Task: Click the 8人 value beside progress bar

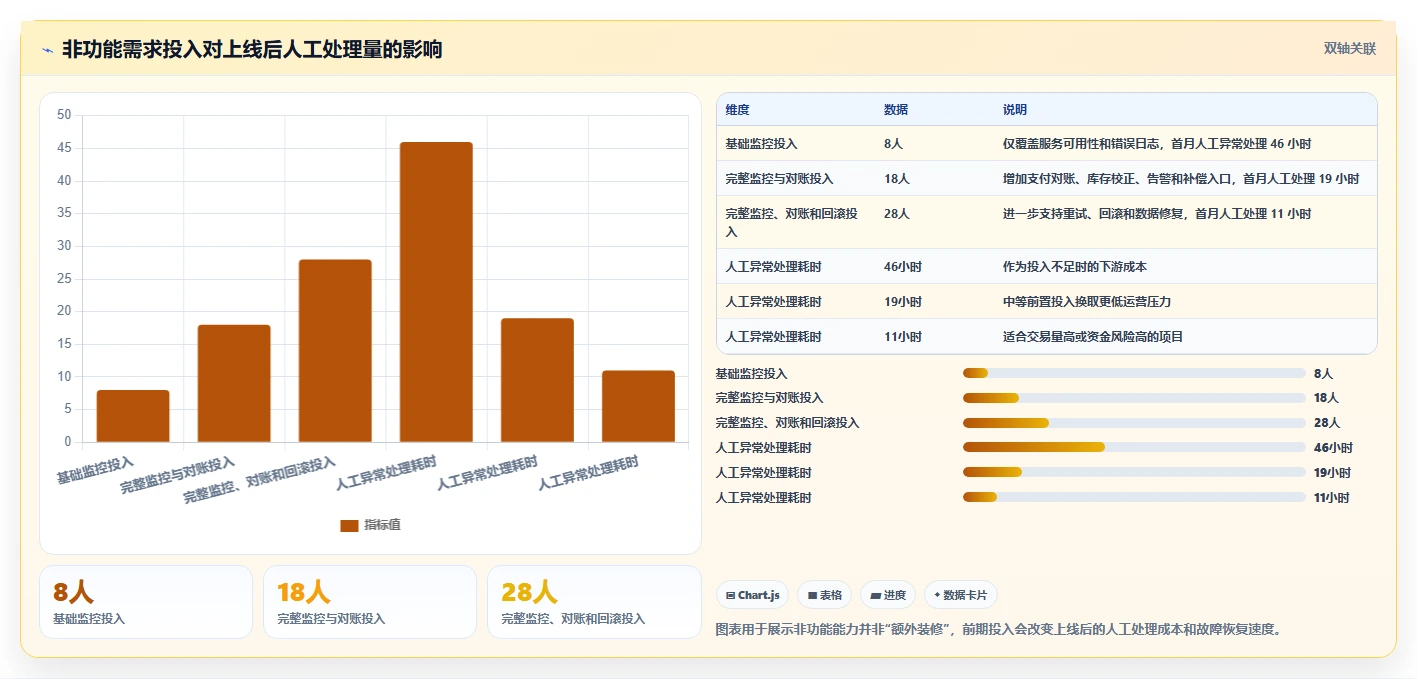Action: coord(1323,374)
